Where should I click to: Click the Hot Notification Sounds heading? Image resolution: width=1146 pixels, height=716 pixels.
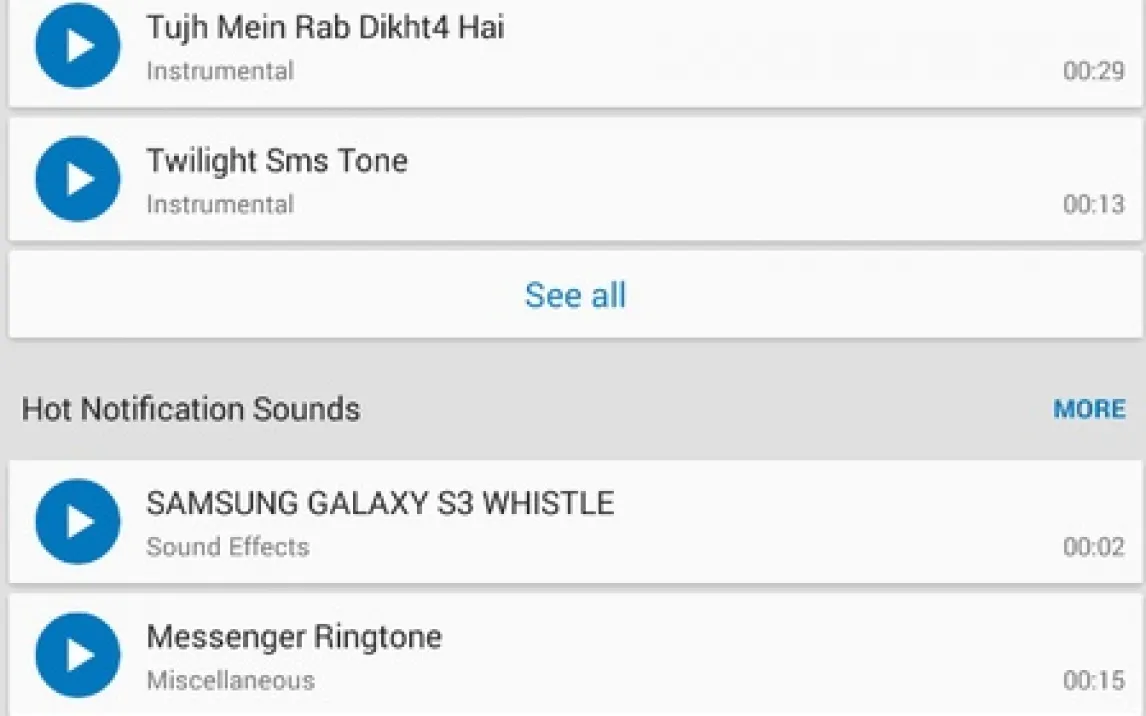point(191,409)
